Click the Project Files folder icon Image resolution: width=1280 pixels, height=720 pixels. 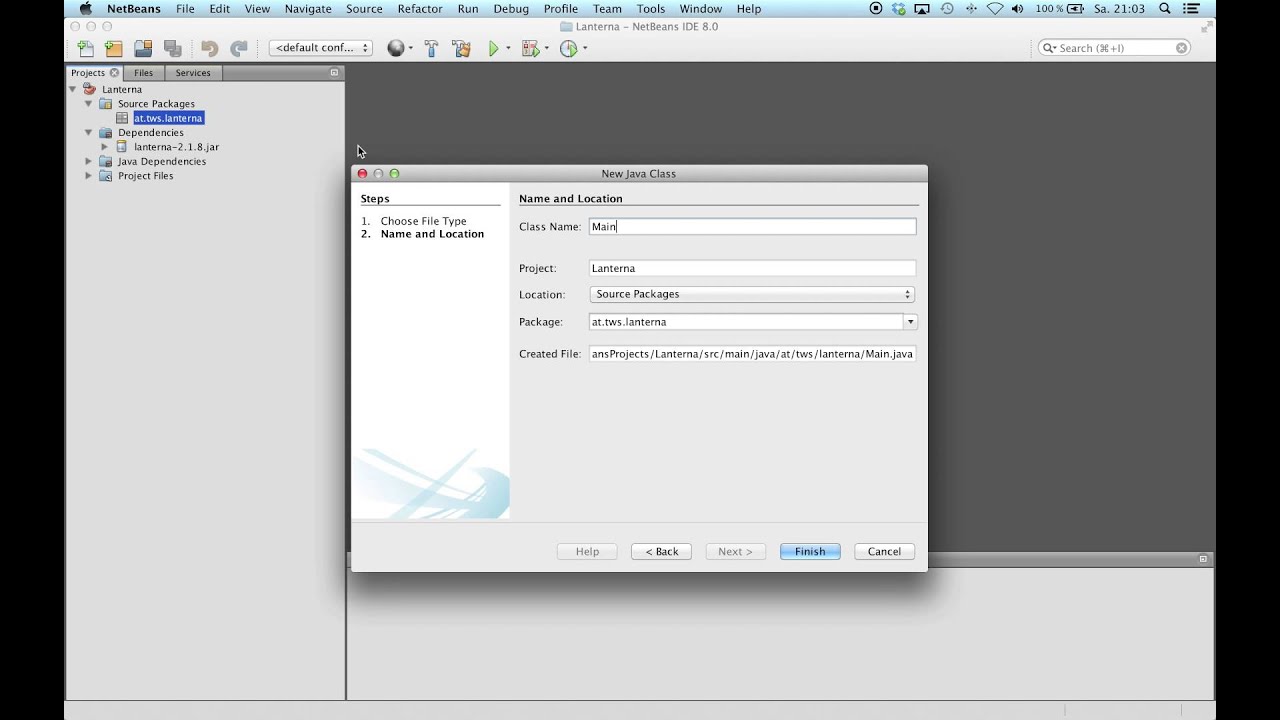pyautogui.click(x=106, y=176)
